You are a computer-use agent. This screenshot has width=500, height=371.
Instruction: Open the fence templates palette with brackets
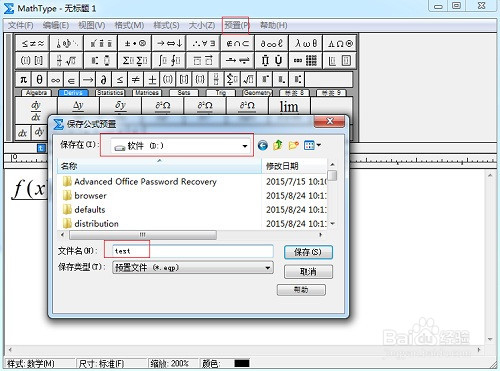click(x=32, y=61)
